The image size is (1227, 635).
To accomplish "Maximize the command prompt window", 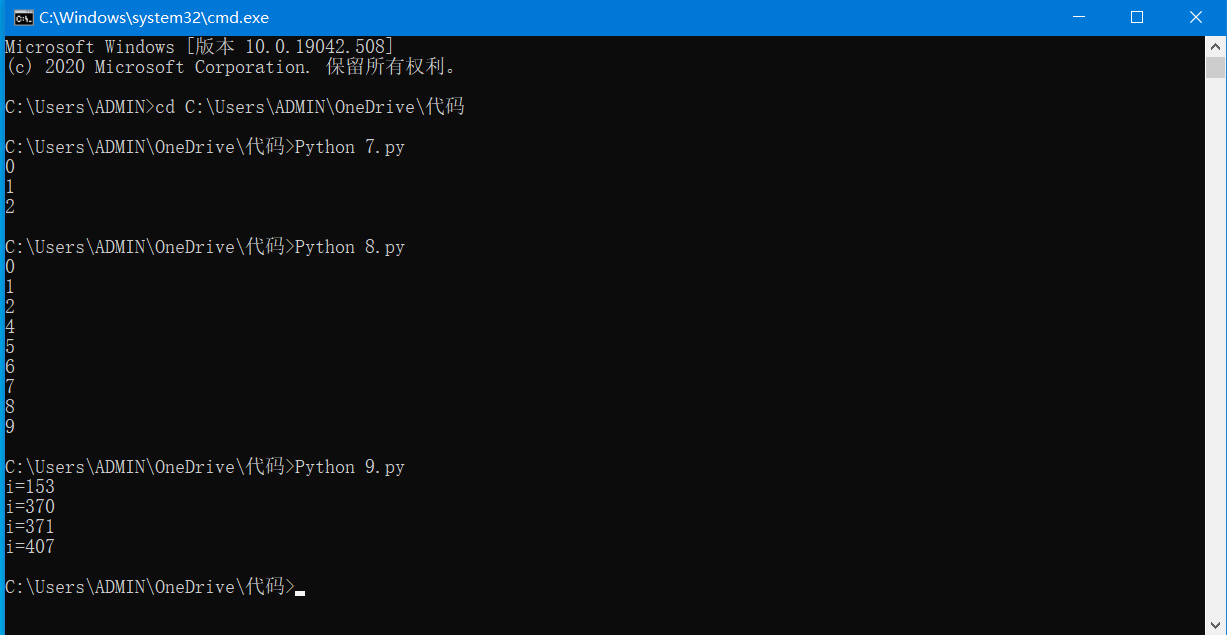I will tap(1137, 17).
